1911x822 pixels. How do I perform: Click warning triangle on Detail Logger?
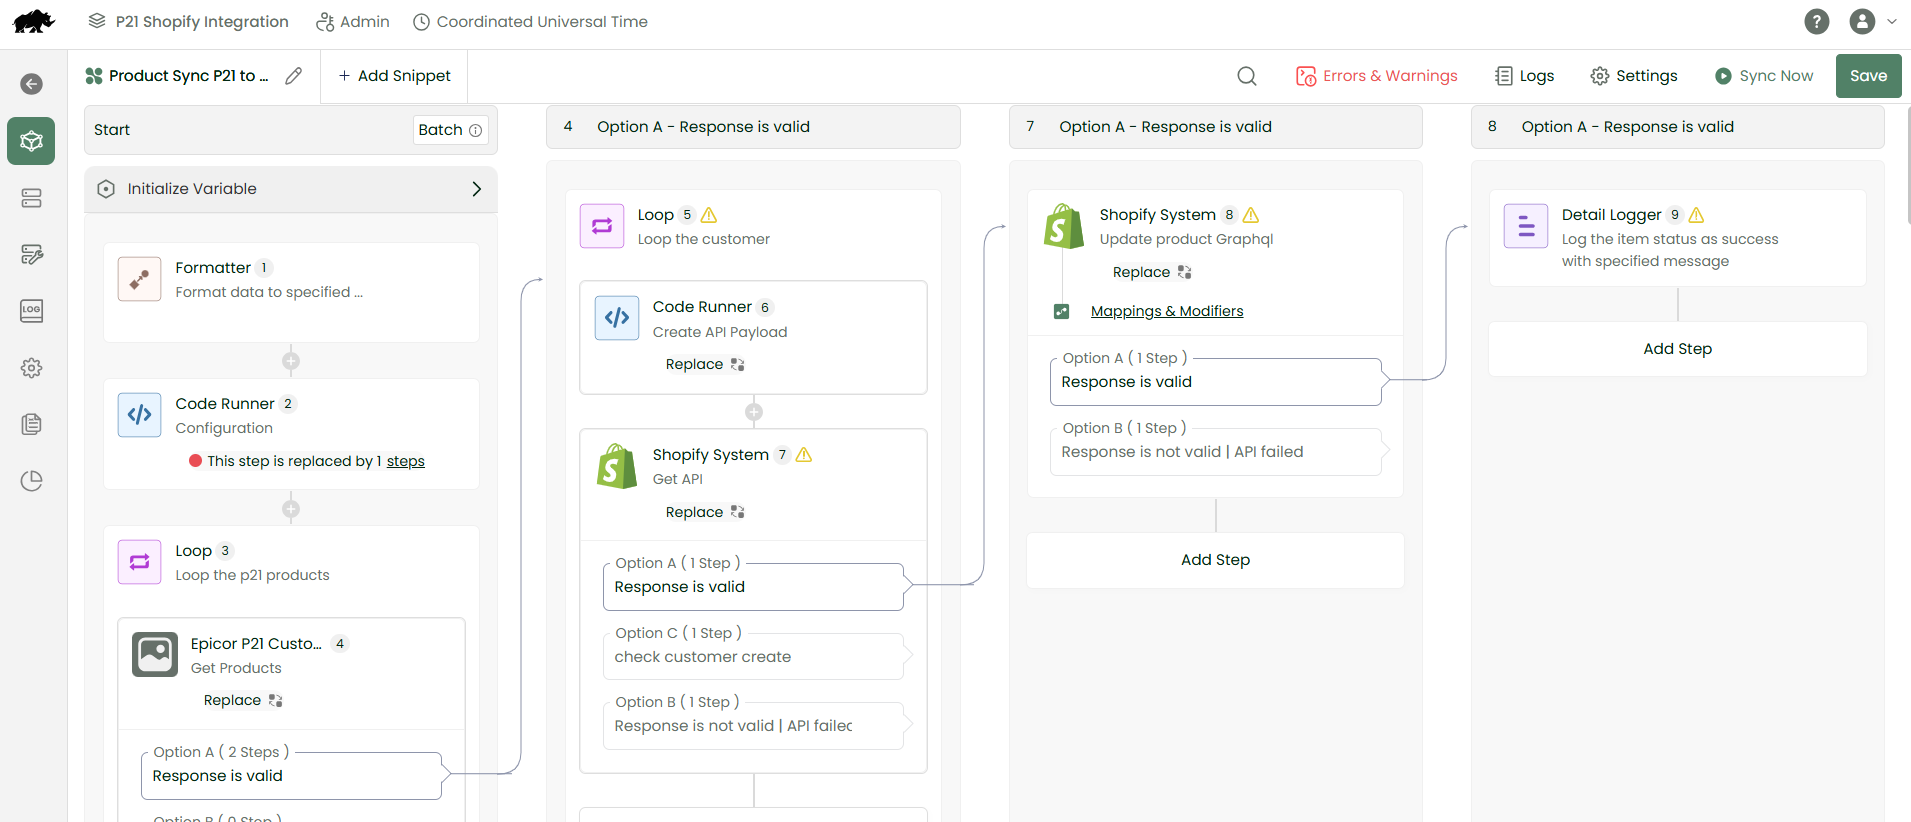point(1696,215)
